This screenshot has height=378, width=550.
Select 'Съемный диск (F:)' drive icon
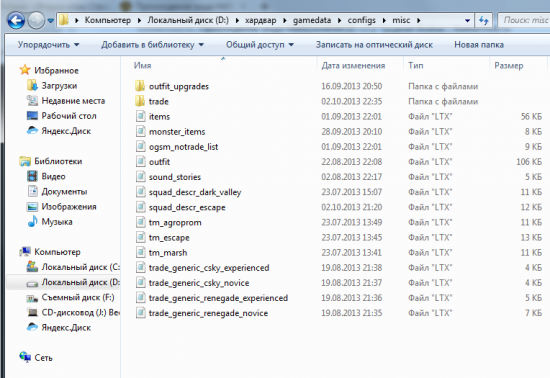coord(32,298)
